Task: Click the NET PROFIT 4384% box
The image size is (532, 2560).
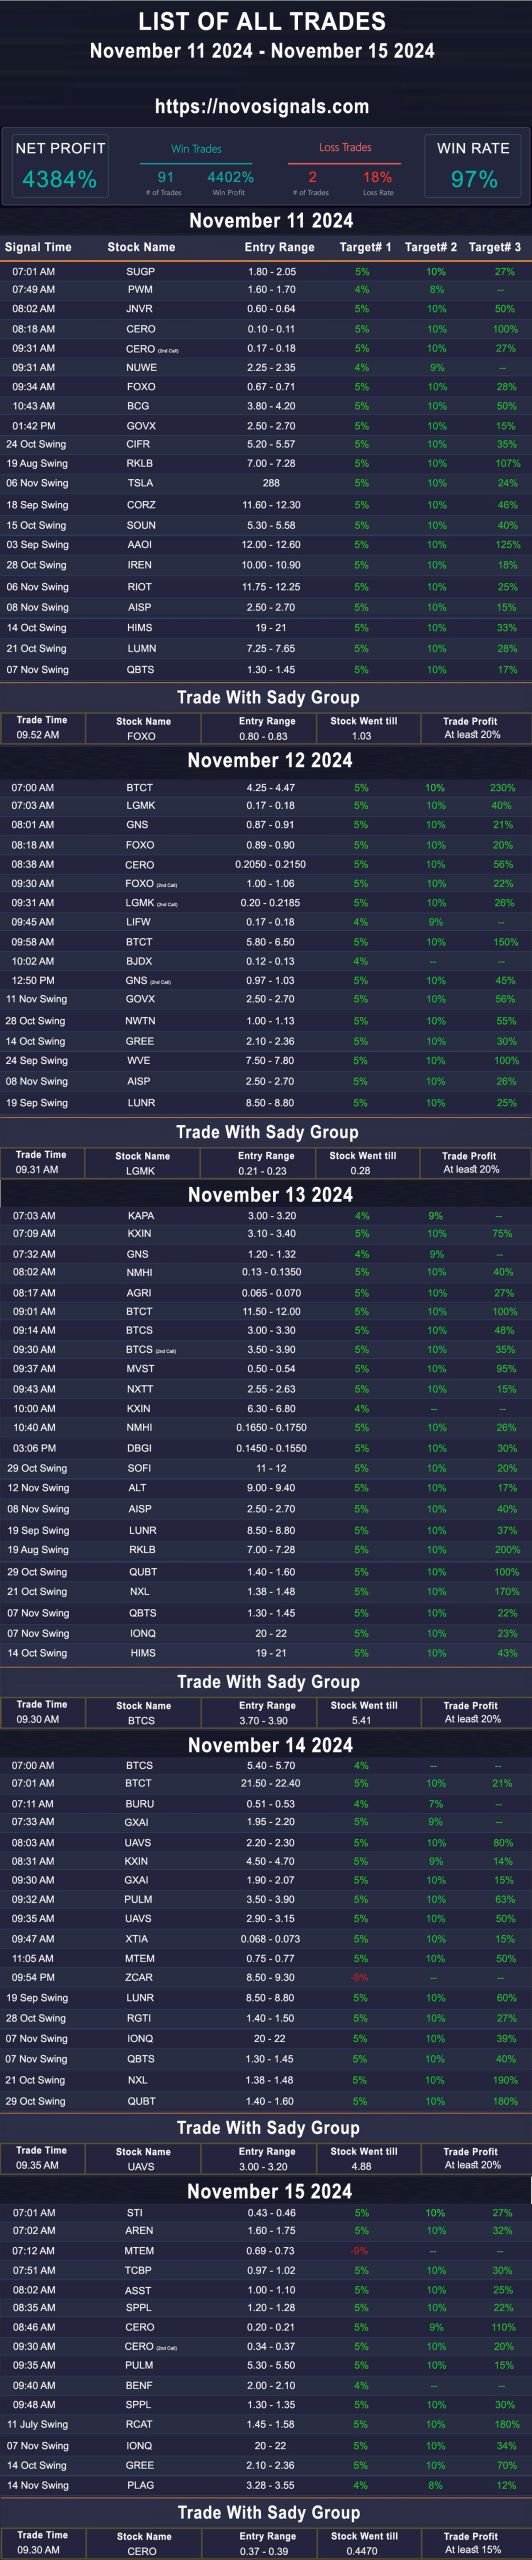Action: [60, 166]
